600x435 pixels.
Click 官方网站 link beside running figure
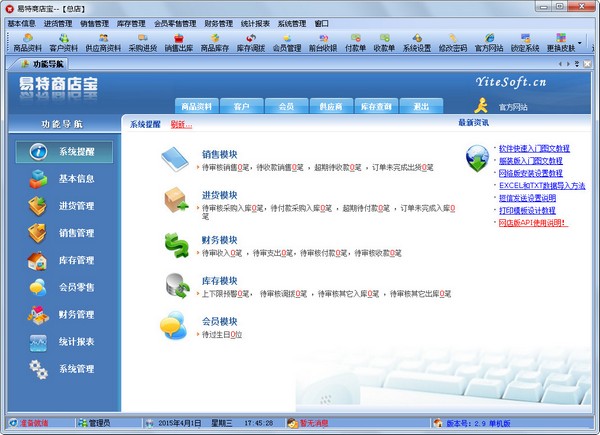[x=513, y=107]
